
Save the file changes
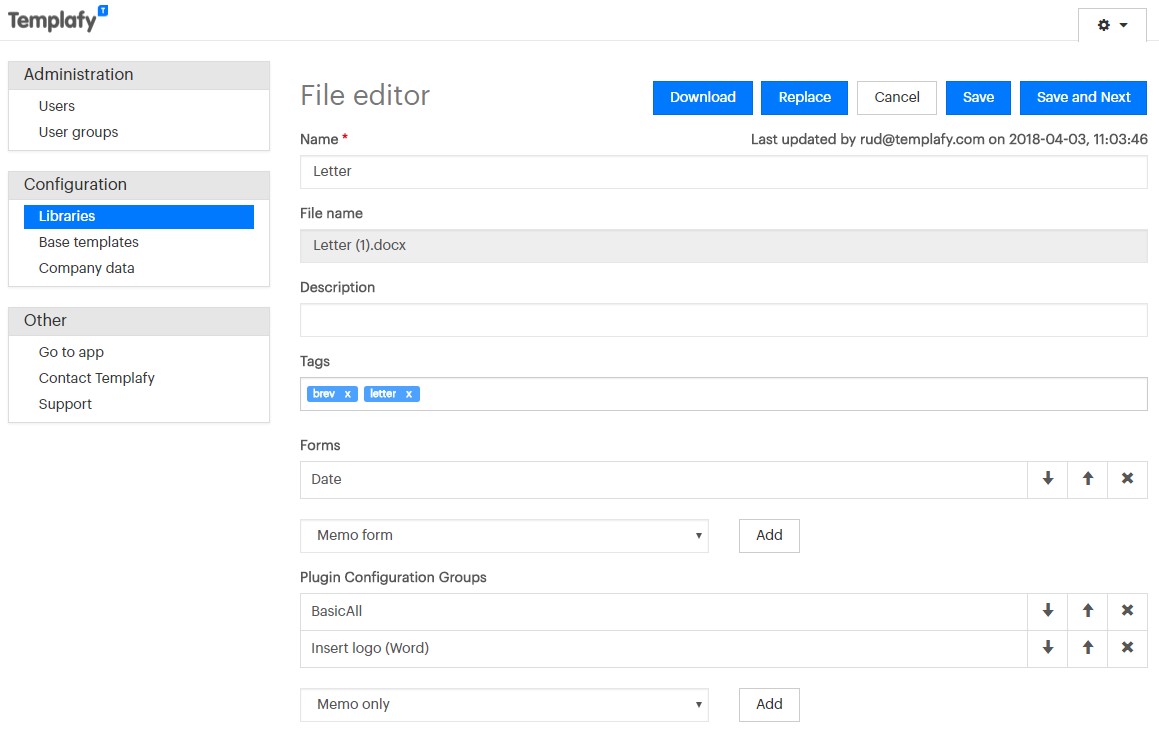(978, 98)
